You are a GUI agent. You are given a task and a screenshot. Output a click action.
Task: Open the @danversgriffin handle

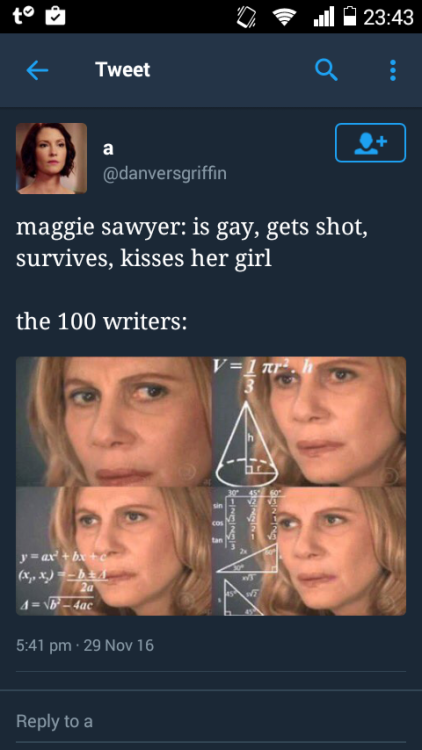(165, 174)
